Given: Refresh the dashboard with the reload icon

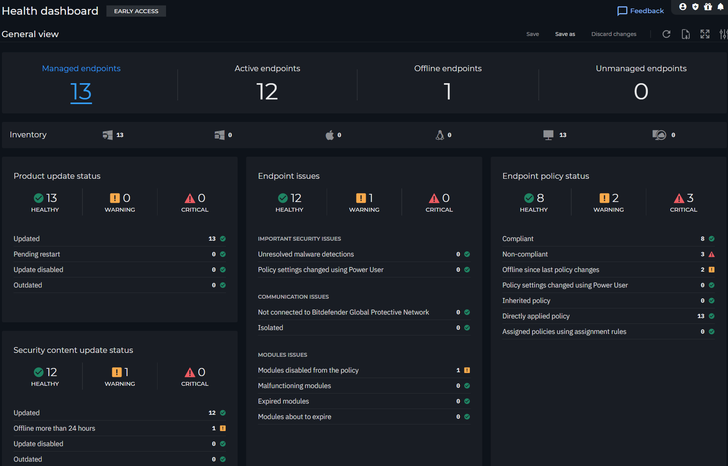Looking at the screenshot, I should [666, 34].
